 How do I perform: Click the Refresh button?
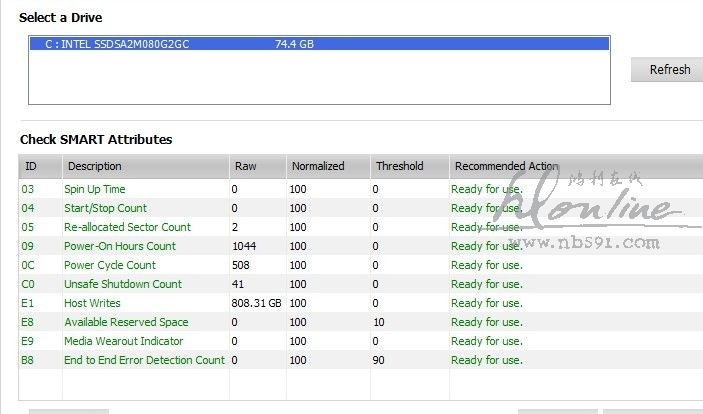[668, 70]
